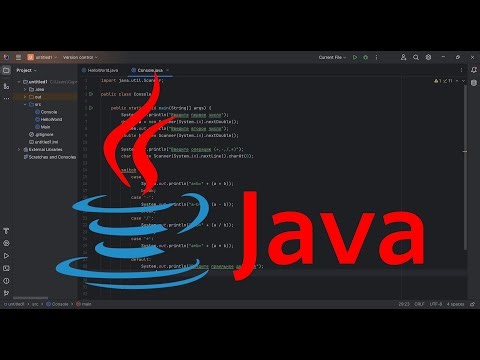Switch to the Console.java tab

[147, 70]
